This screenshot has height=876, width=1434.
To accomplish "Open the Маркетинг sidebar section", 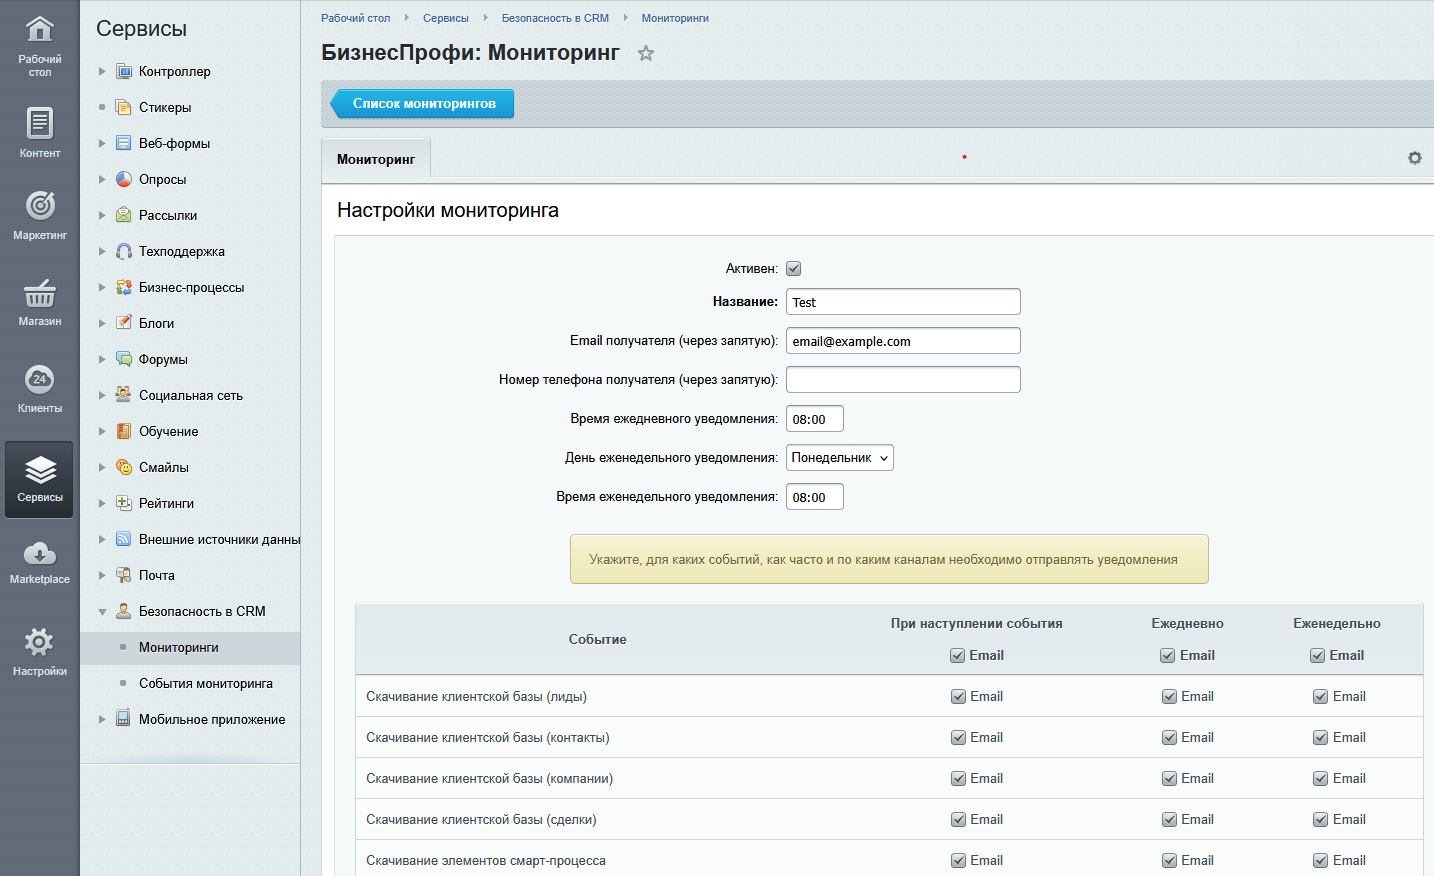I will [40, 215].
